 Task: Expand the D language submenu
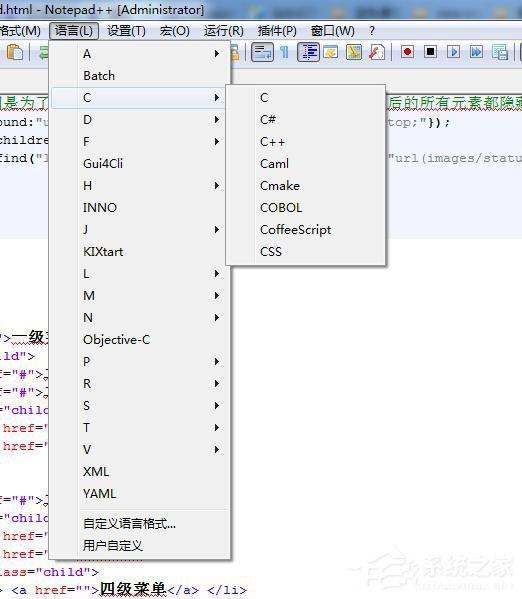pos(140,120)
